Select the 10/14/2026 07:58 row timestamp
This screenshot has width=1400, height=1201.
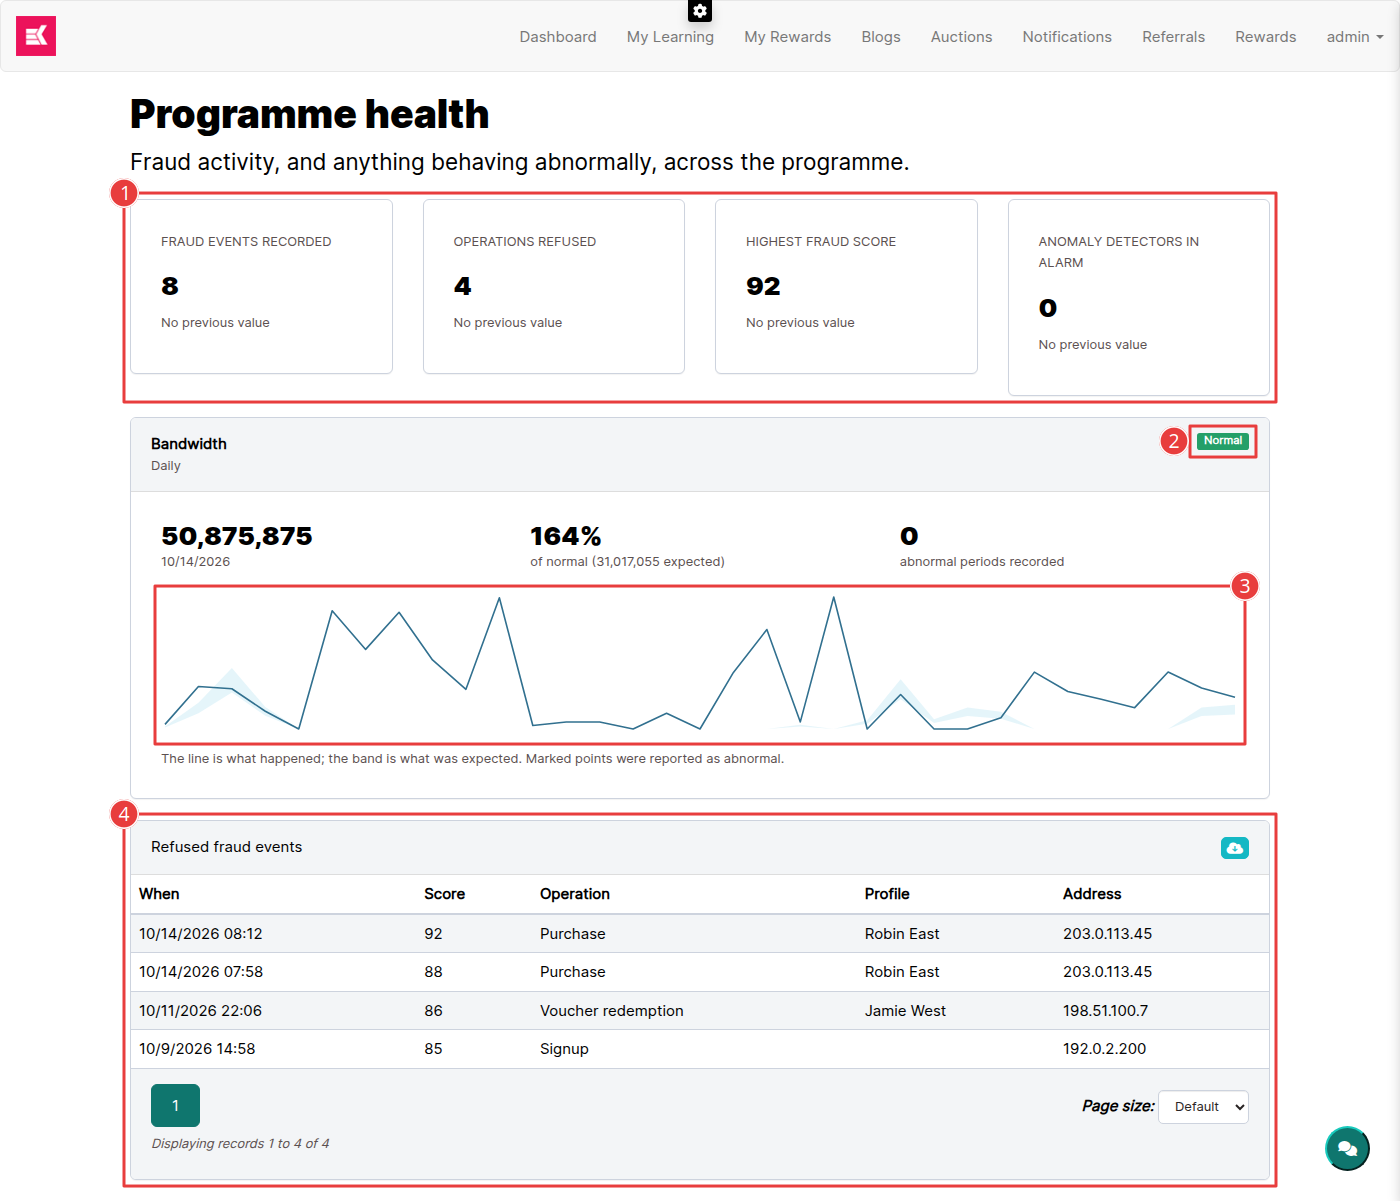click(x=201, y=972)
